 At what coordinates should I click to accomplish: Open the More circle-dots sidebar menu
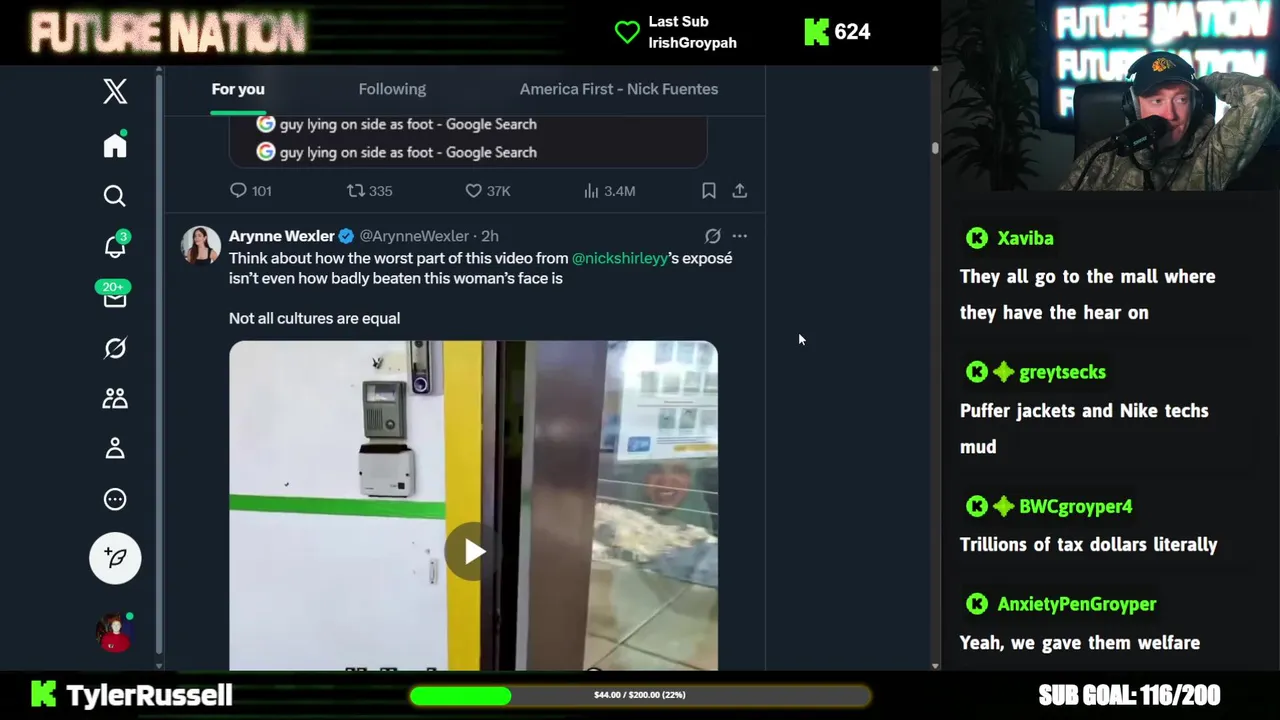coord(115,499)
